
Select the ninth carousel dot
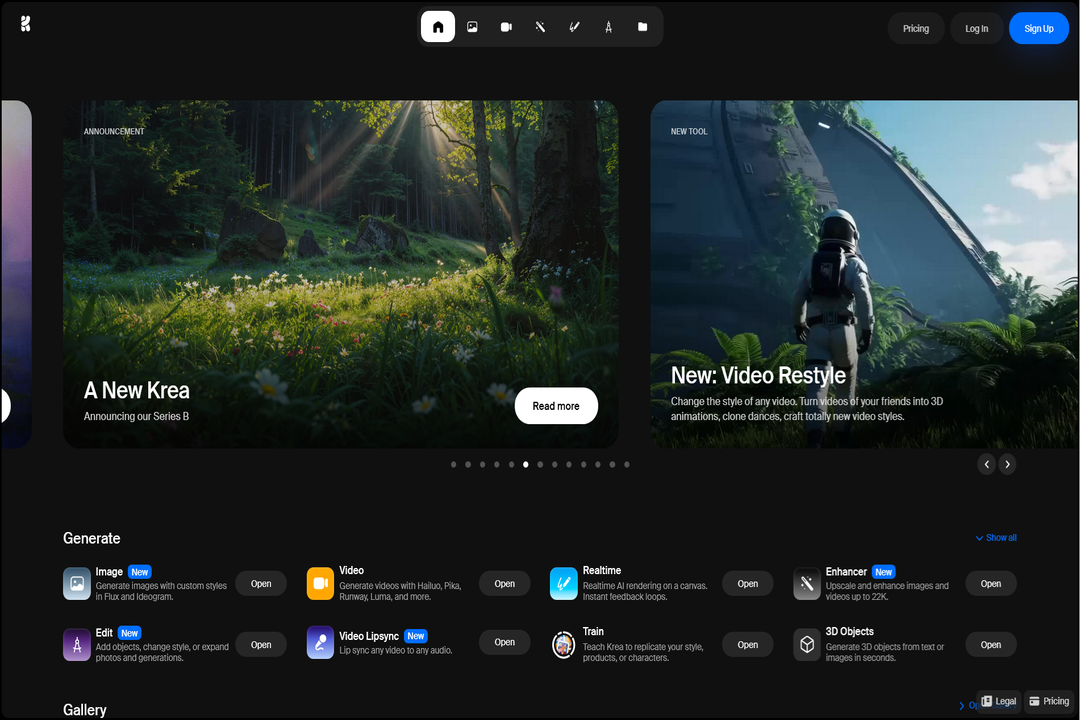(569, 464)
